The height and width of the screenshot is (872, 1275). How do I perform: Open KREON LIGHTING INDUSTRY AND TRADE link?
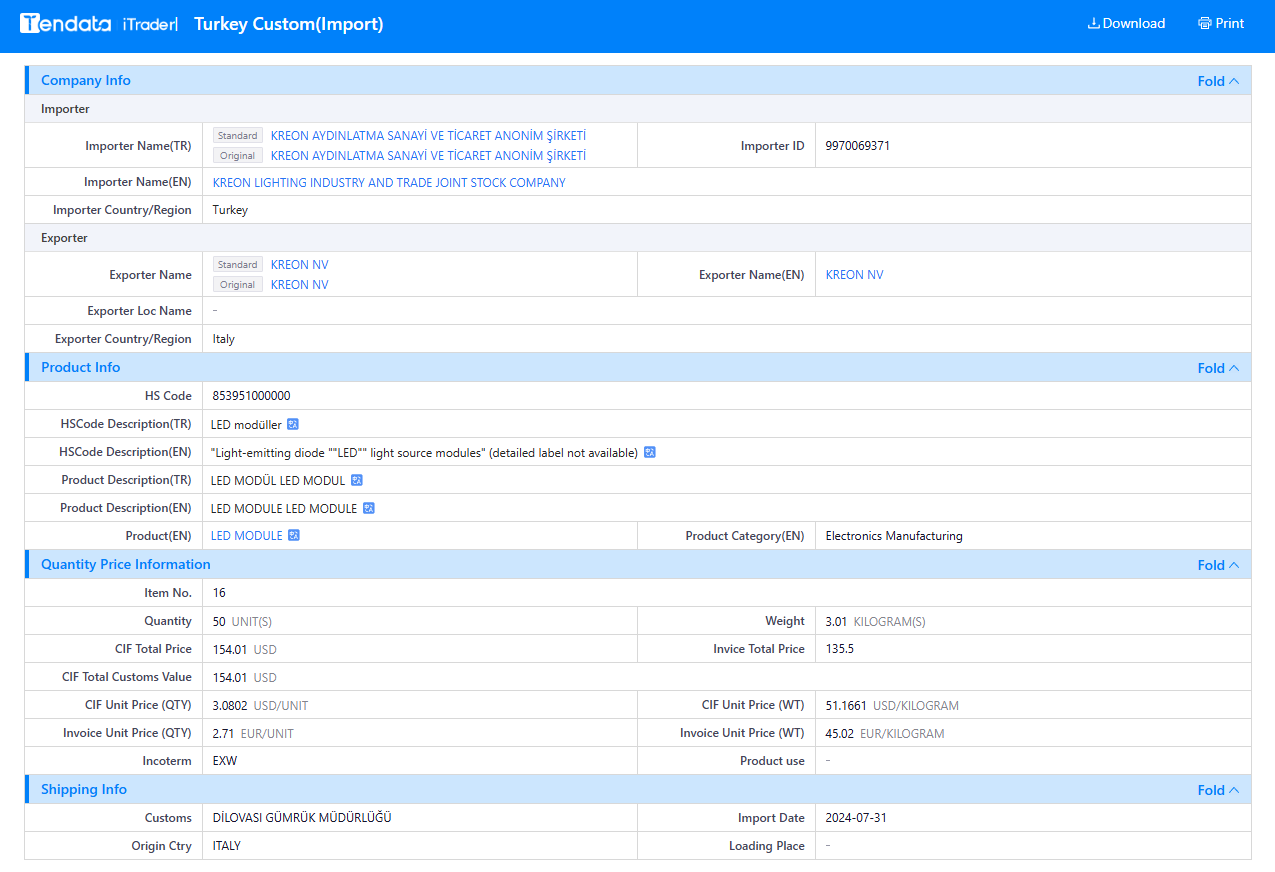(389, 183)
